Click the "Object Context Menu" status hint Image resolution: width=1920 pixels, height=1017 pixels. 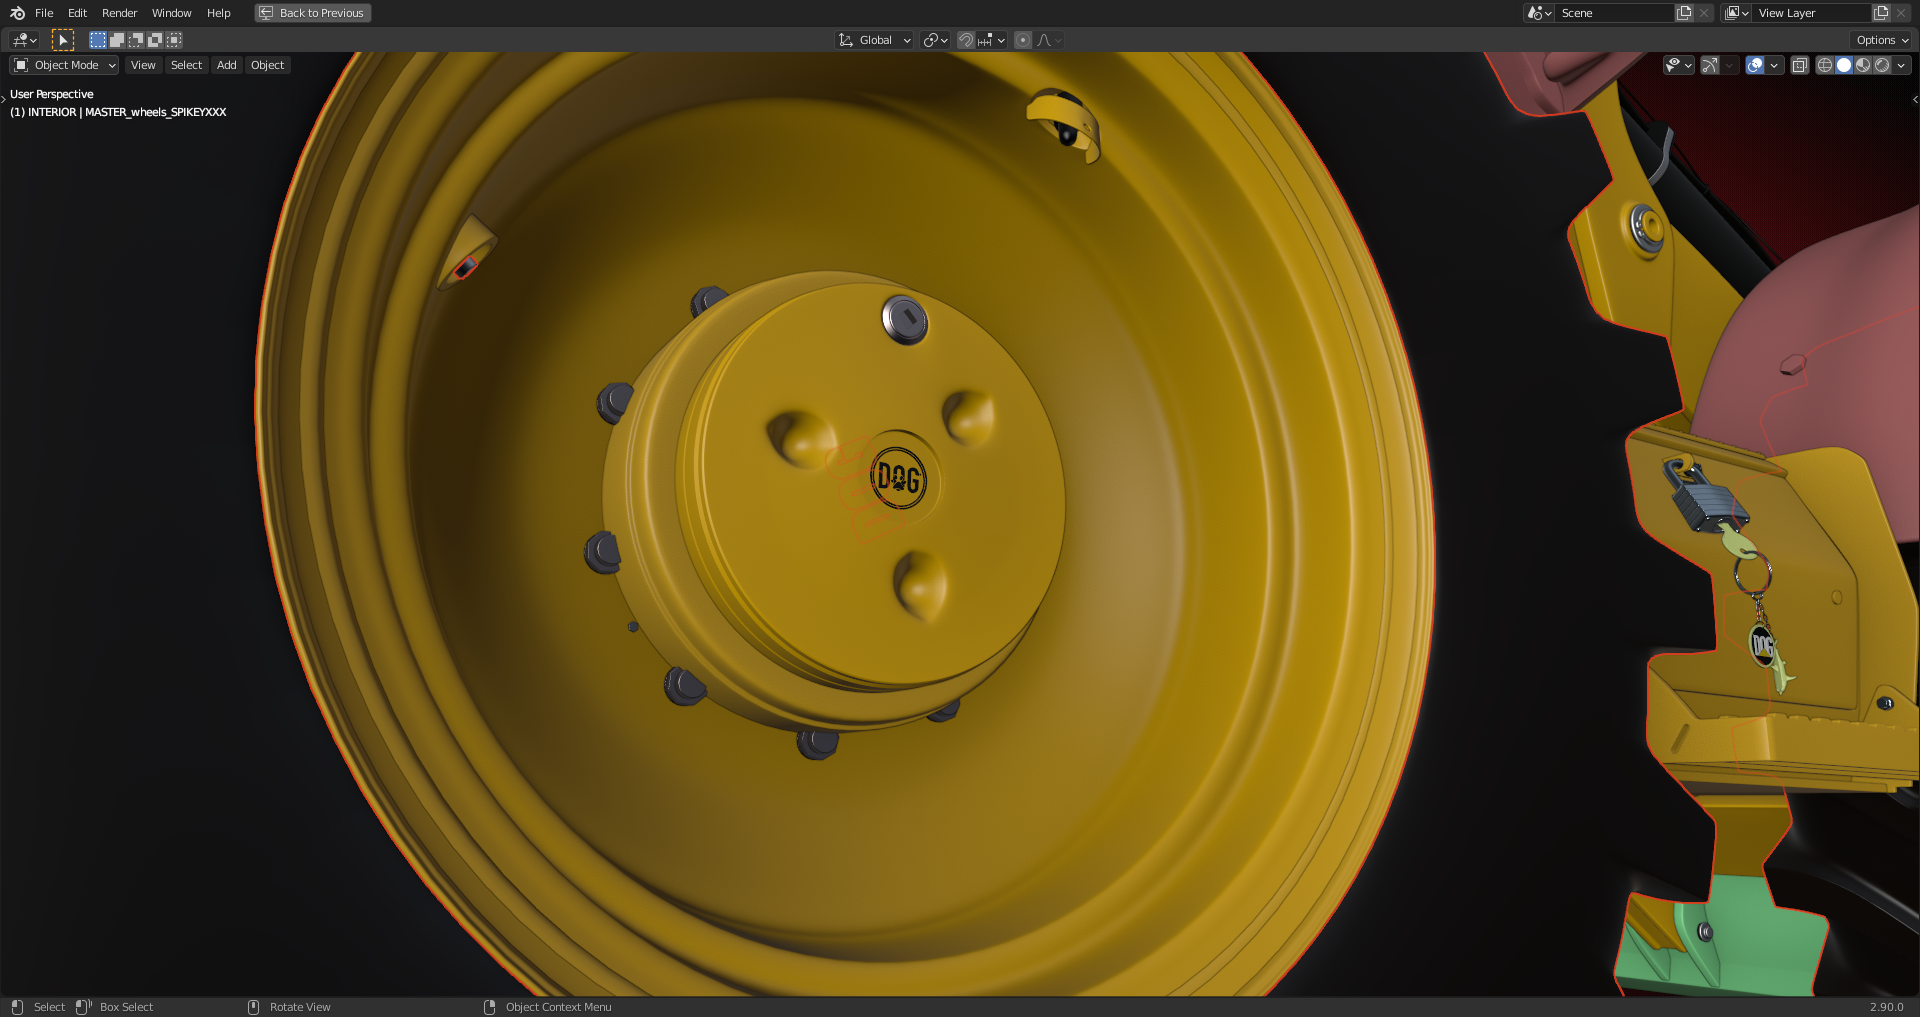click(558, 1007)
